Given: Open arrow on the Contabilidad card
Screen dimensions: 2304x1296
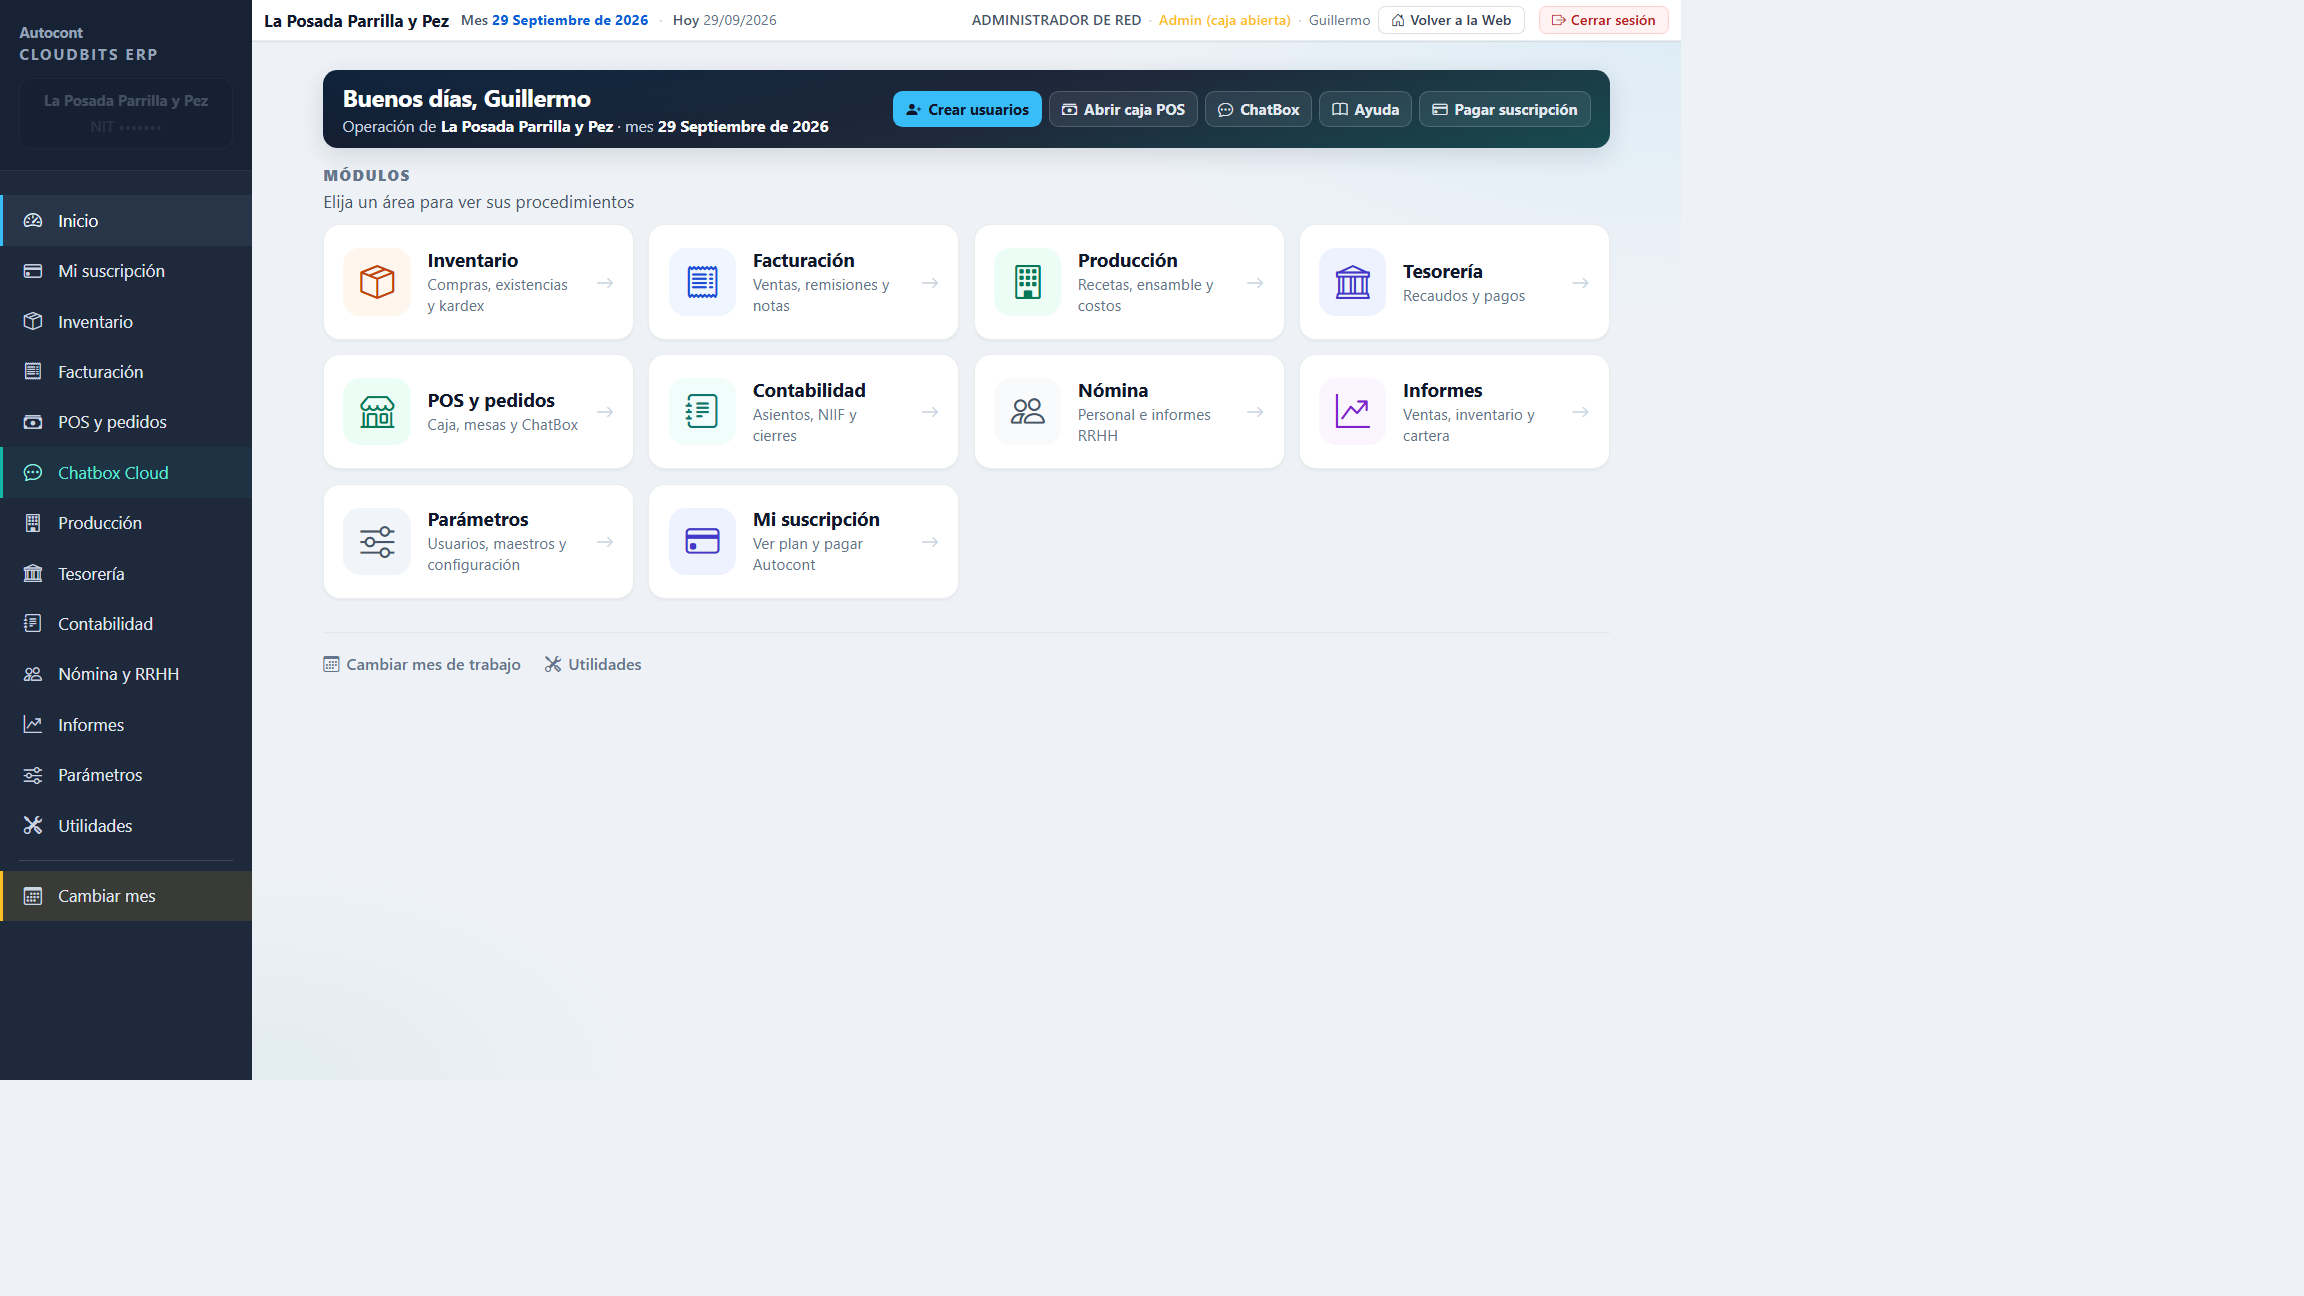Looking at the screenshot, I should pyautogui.click(x=930, y=412).
